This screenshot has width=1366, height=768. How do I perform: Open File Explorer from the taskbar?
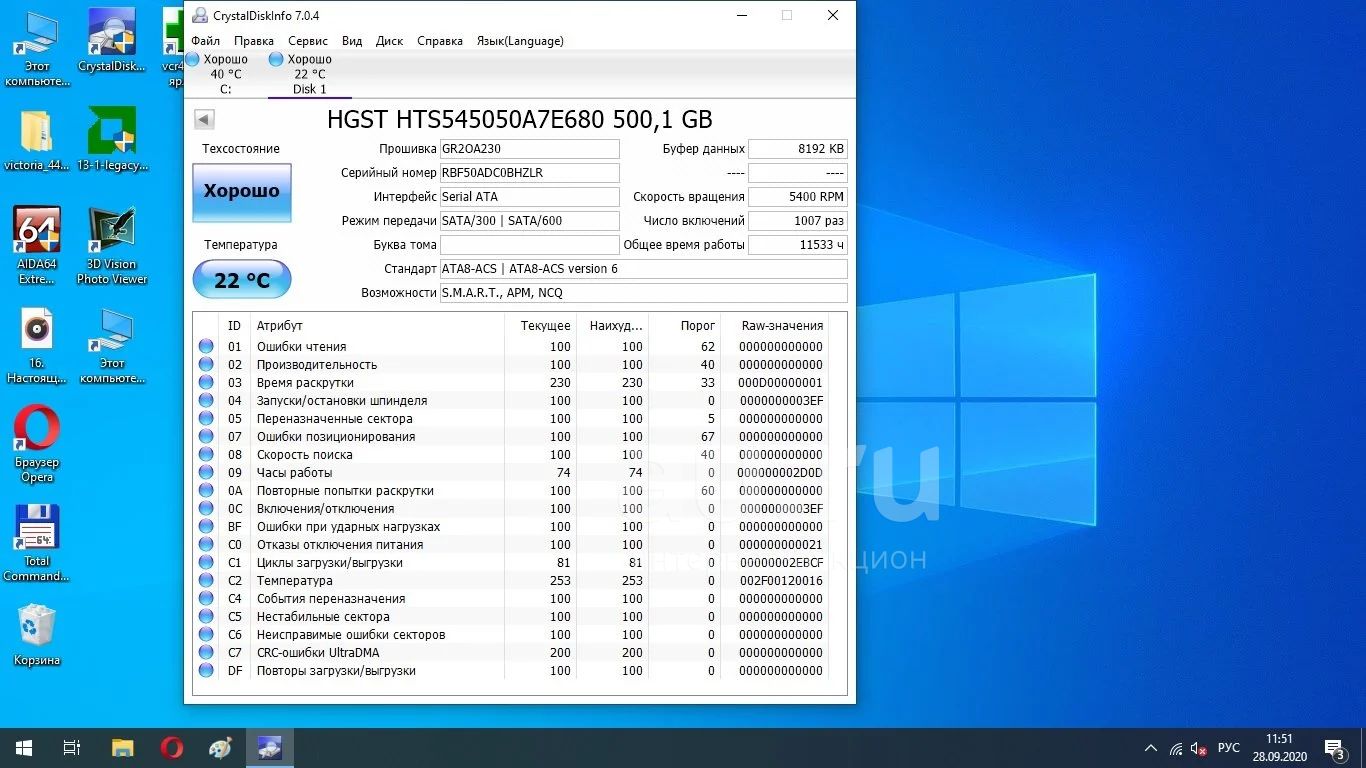tap(122, 748)
